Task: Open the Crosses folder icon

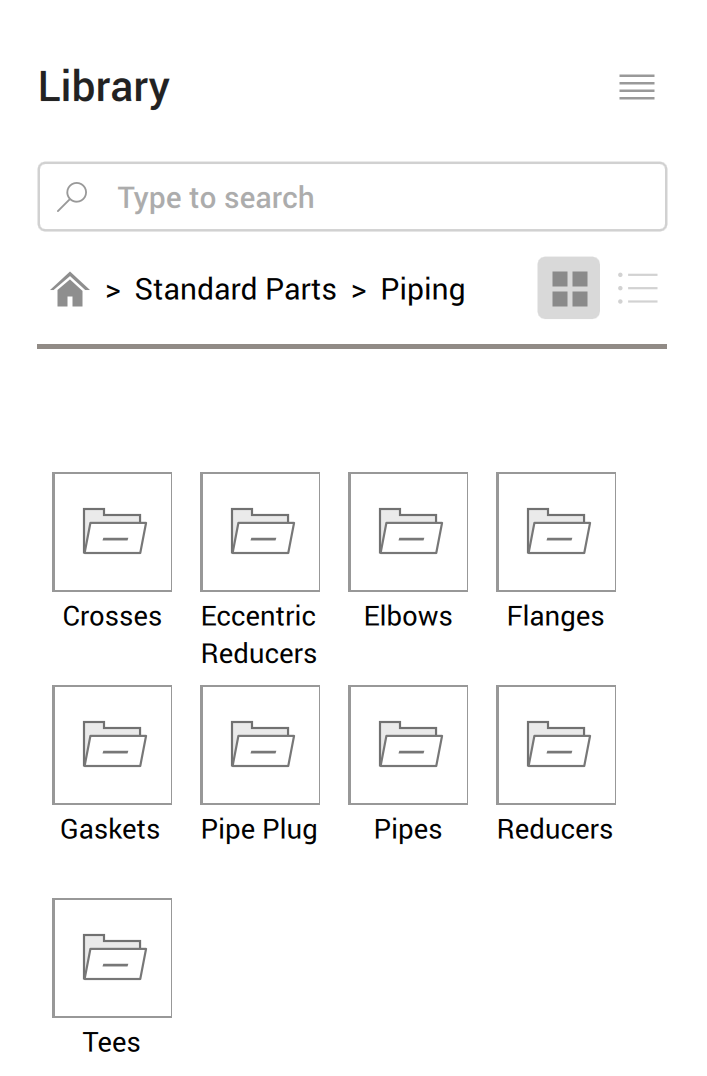Action: pyautogui.click(x=112, y=531)
